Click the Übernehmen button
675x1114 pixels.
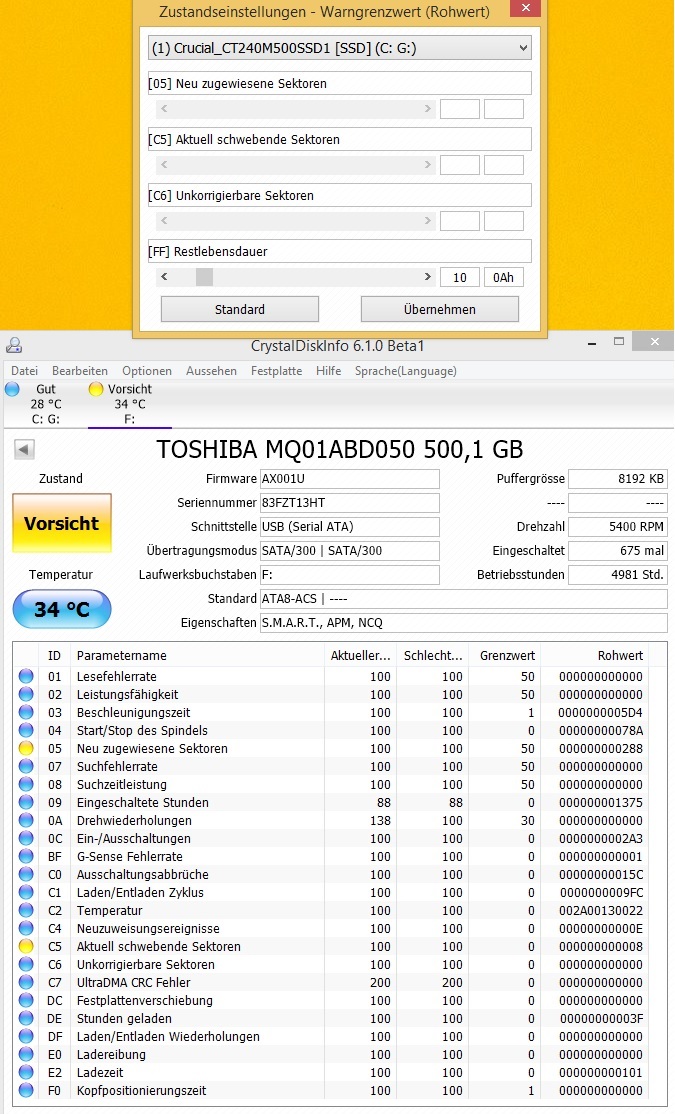click(x=440, y=309)
